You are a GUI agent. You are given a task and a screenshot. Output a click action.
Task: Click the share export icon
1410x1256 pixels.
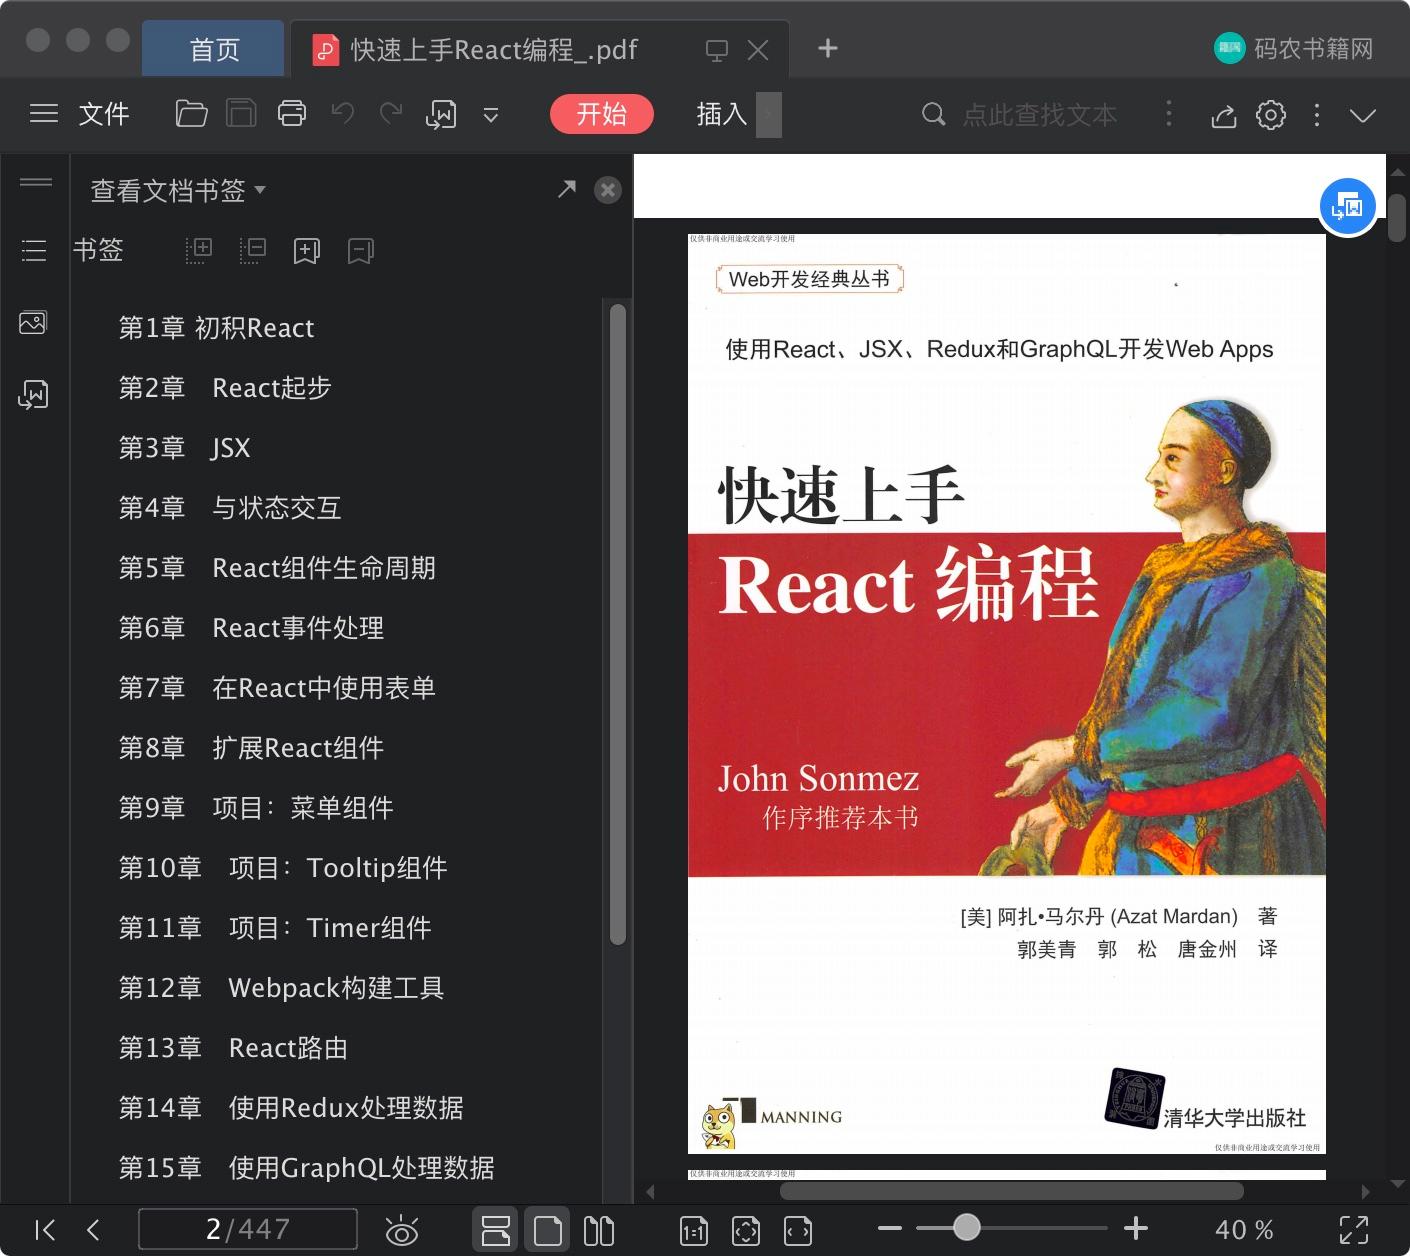click(x=1223, y=115)
